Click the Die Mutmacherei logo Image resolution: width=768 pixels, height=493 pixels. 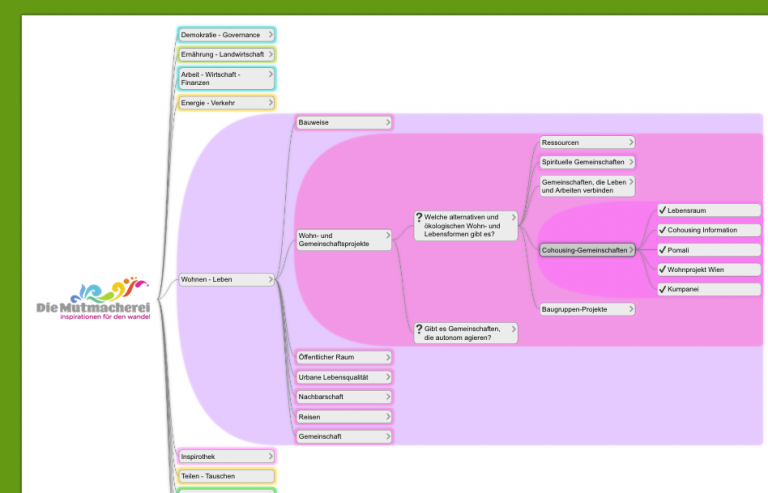(93, 302)
